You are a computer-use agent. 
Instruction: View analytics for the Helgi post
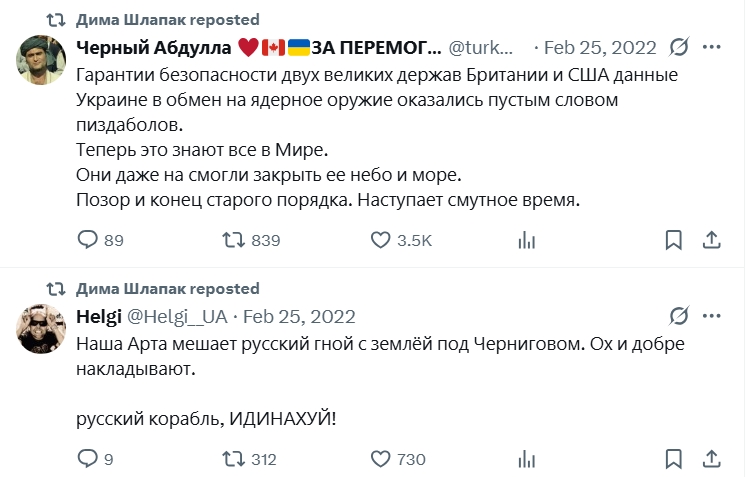[x=526, y=459]
